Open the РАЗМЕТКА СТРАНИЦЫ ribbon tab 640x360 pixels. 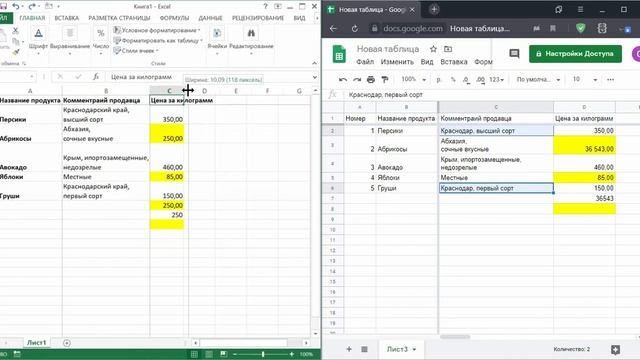[119, 18]
